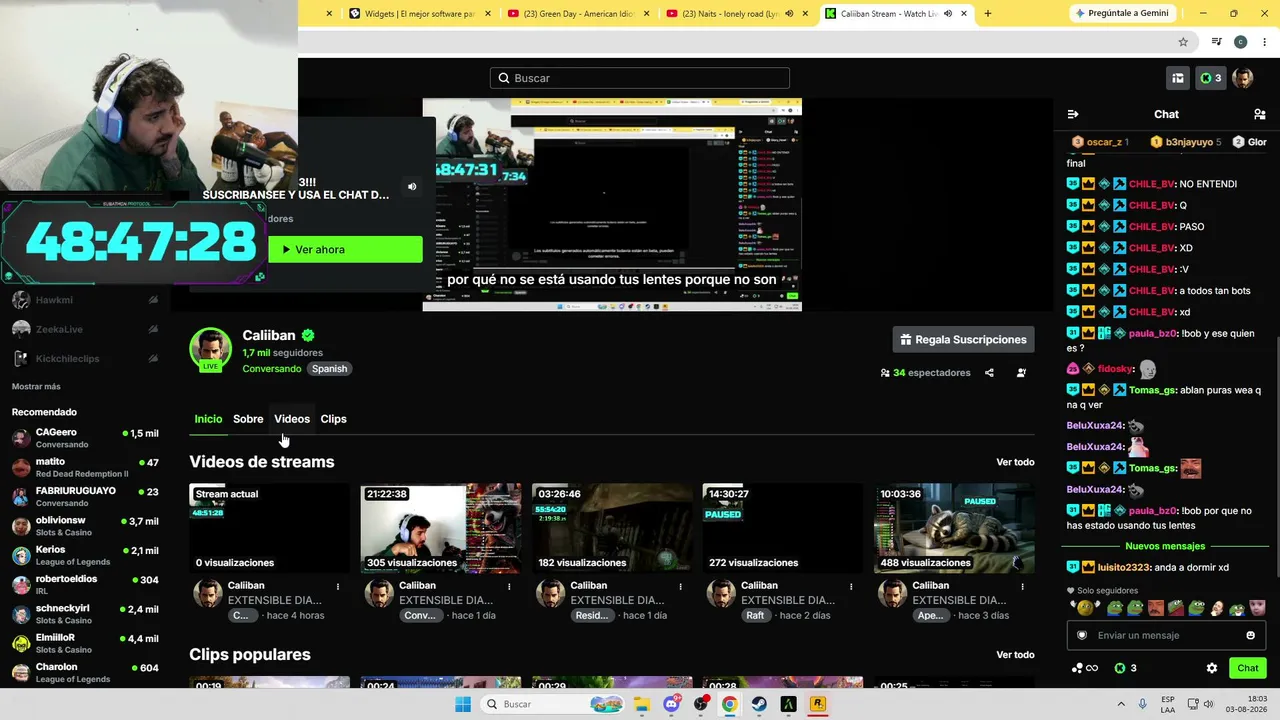Open recommended channel FABRIURUGUAYO
1280x720 pixels.
coord(85,497)
